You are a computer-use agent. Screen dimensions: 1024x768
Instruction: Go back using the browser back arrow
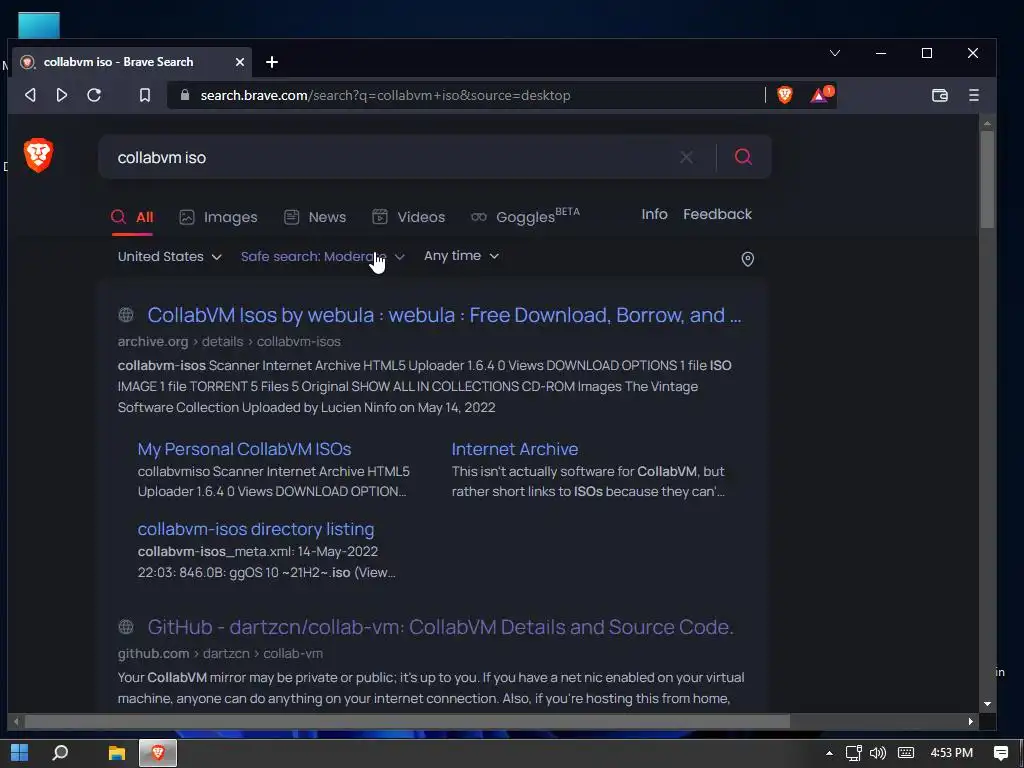pos(30,95)
